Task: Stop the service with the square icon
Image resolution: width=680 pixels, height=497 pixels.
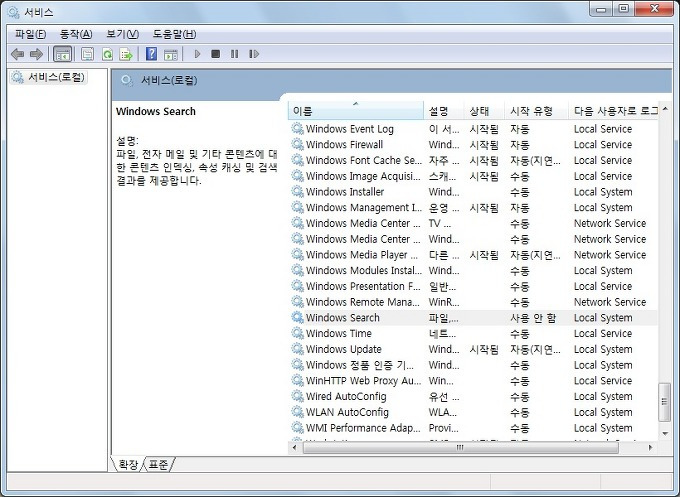Action: pyautogui.click(x=216, y=54)
